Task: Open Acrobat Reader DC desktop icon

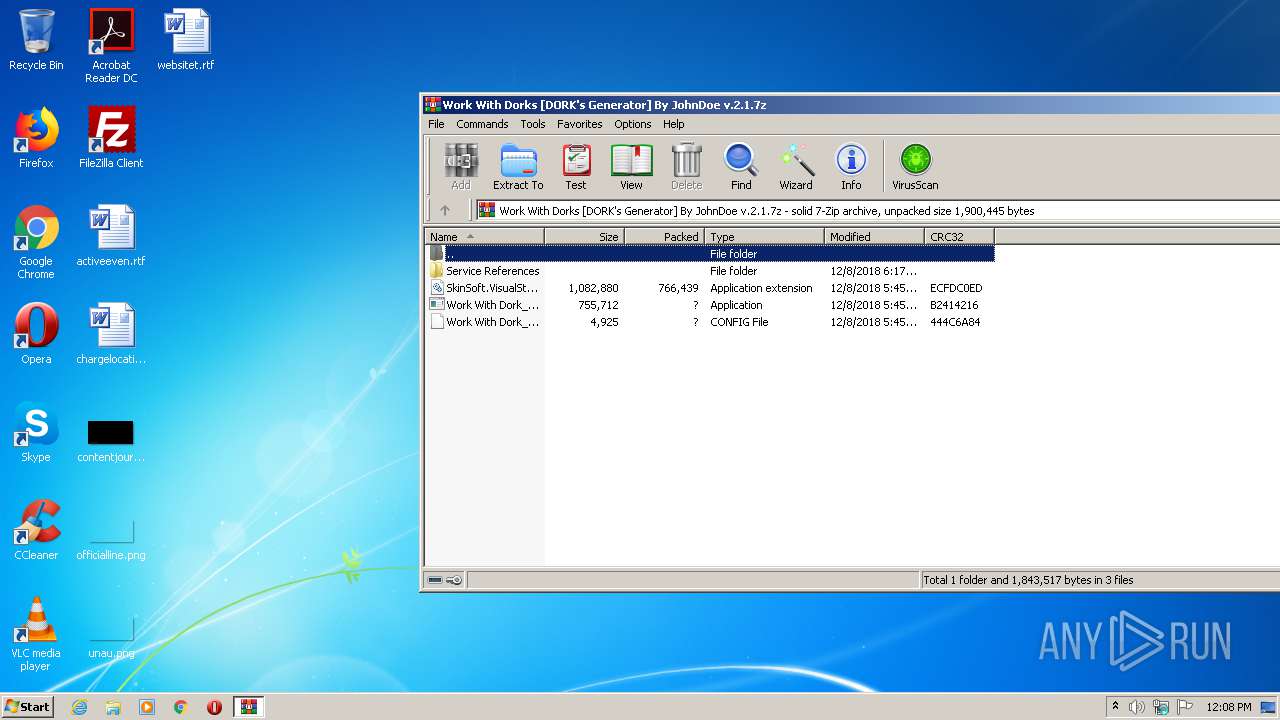Action: pos(111,46)
